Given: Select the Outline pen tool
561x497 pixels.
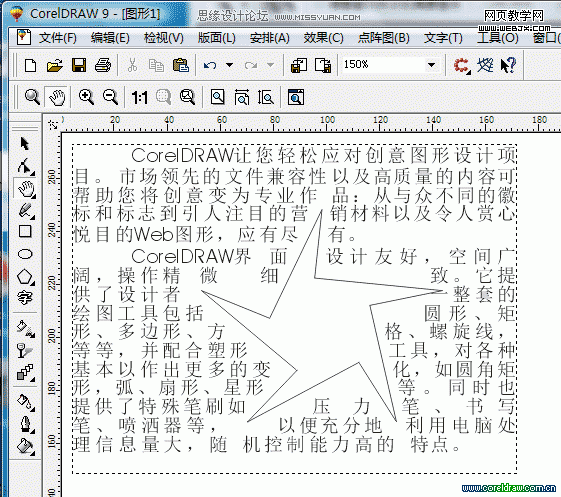Looking at the screenshot, I should tap(26, 425).
